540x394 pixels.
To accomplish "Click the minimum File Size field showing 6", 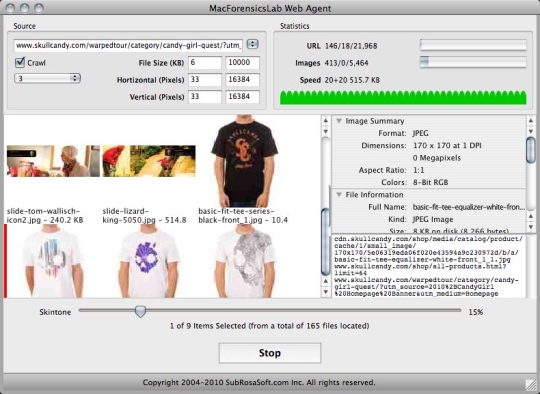I will tap(205, 63).
